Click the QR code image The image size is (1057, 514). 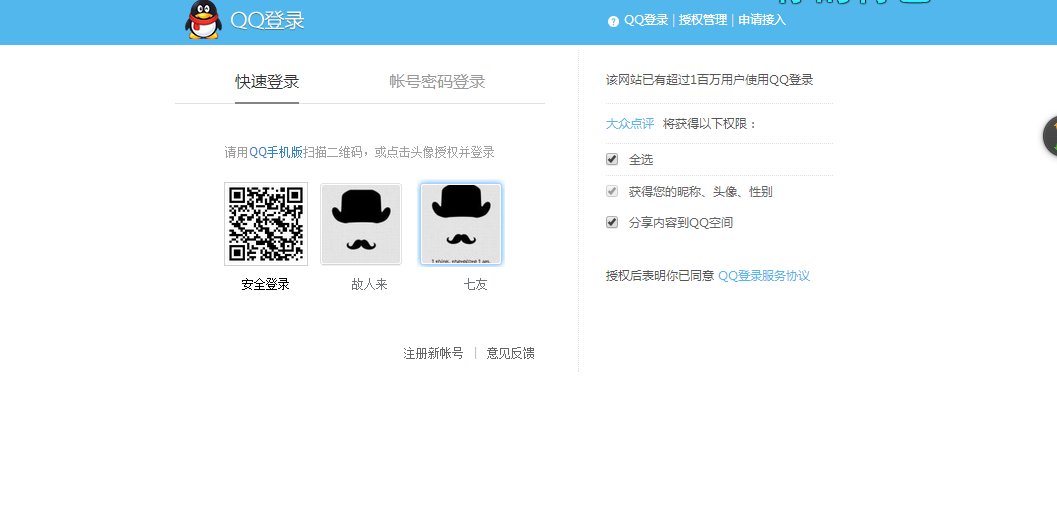pos(266,224)
